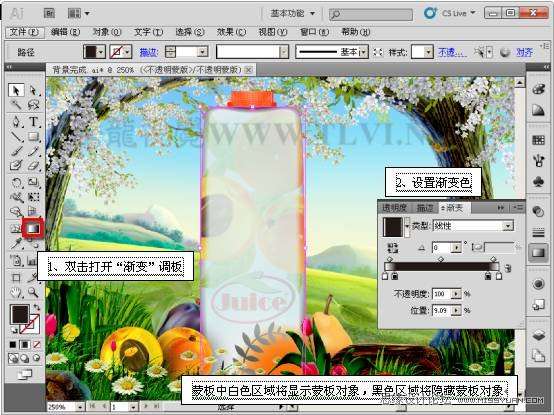Select the Direct Selection tool
The width and height of the screenshot is (554, 415).
34,90
